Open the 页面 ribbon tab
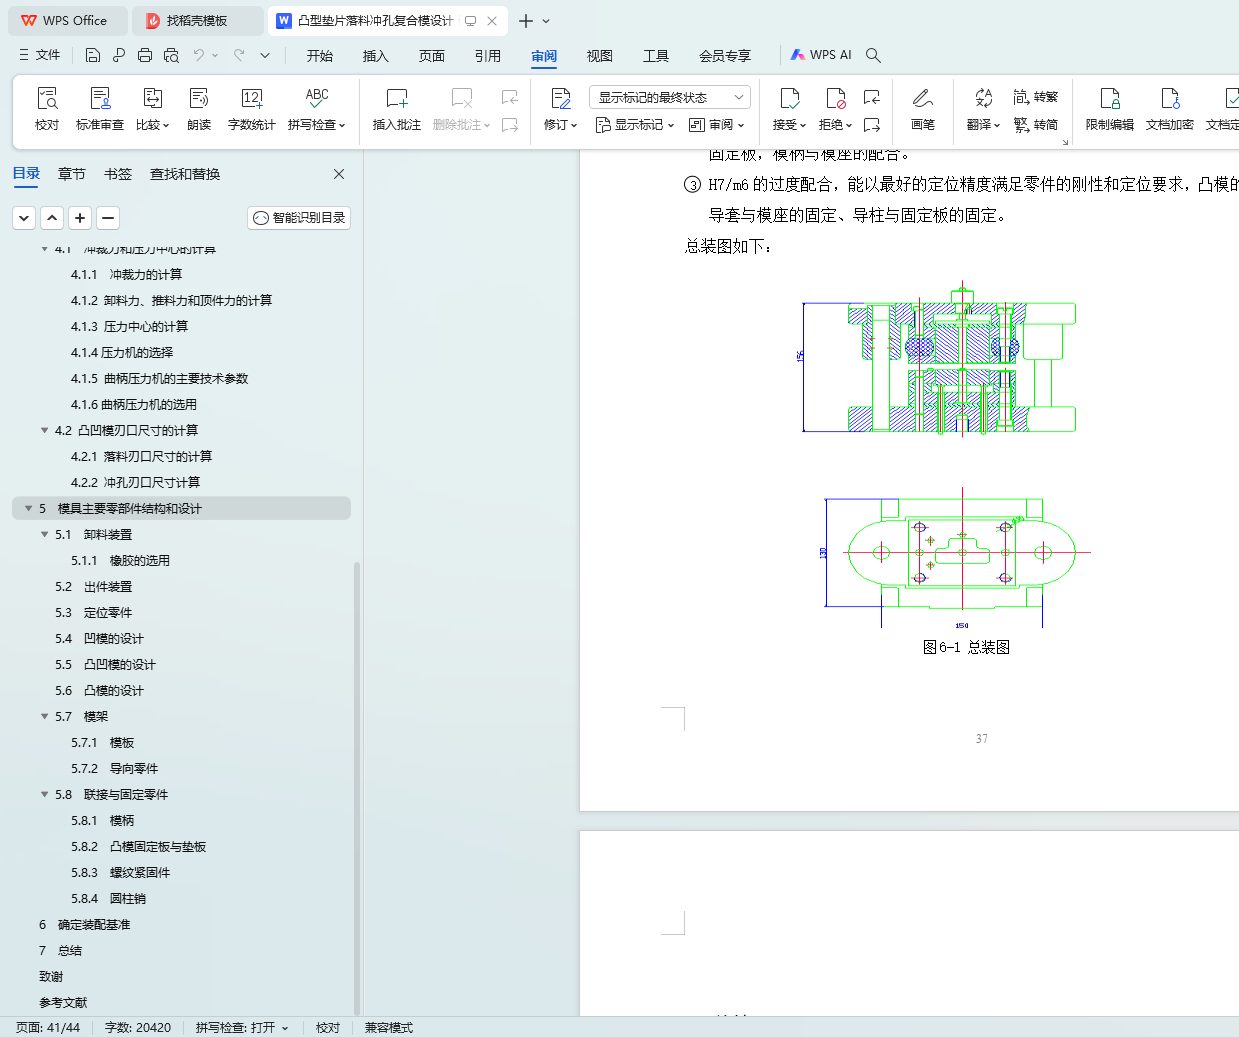This screenshot has width=1239, height=1037. [x=432, y=56]
